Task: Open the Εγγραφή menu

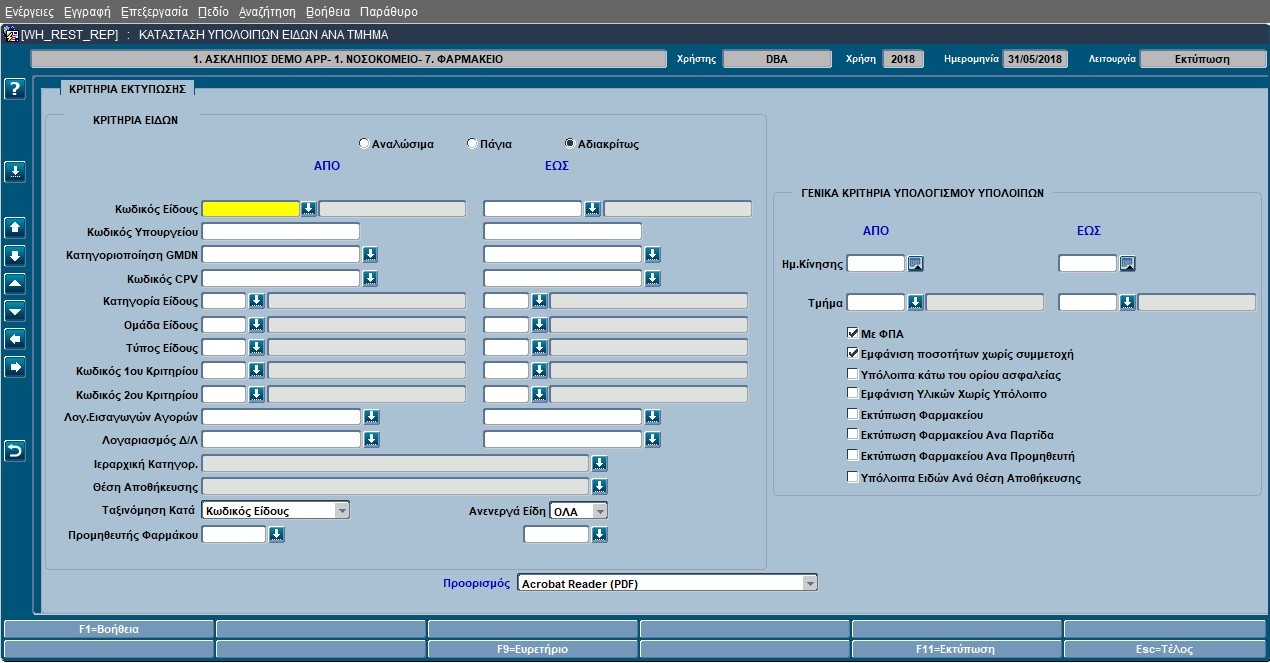Action: 87,12
